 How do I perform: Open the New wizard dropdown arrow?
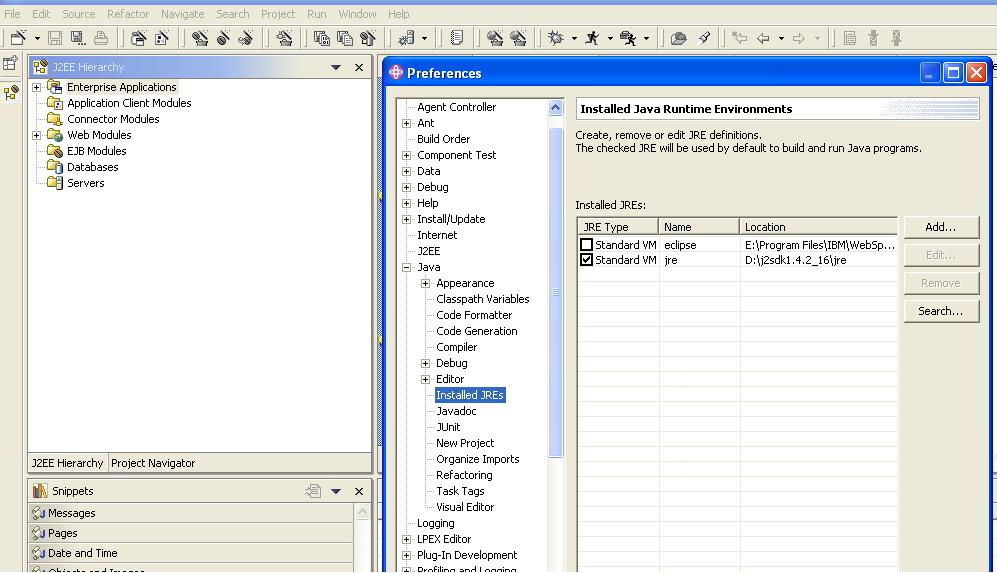pyautogui.click(x=37, y=39)
